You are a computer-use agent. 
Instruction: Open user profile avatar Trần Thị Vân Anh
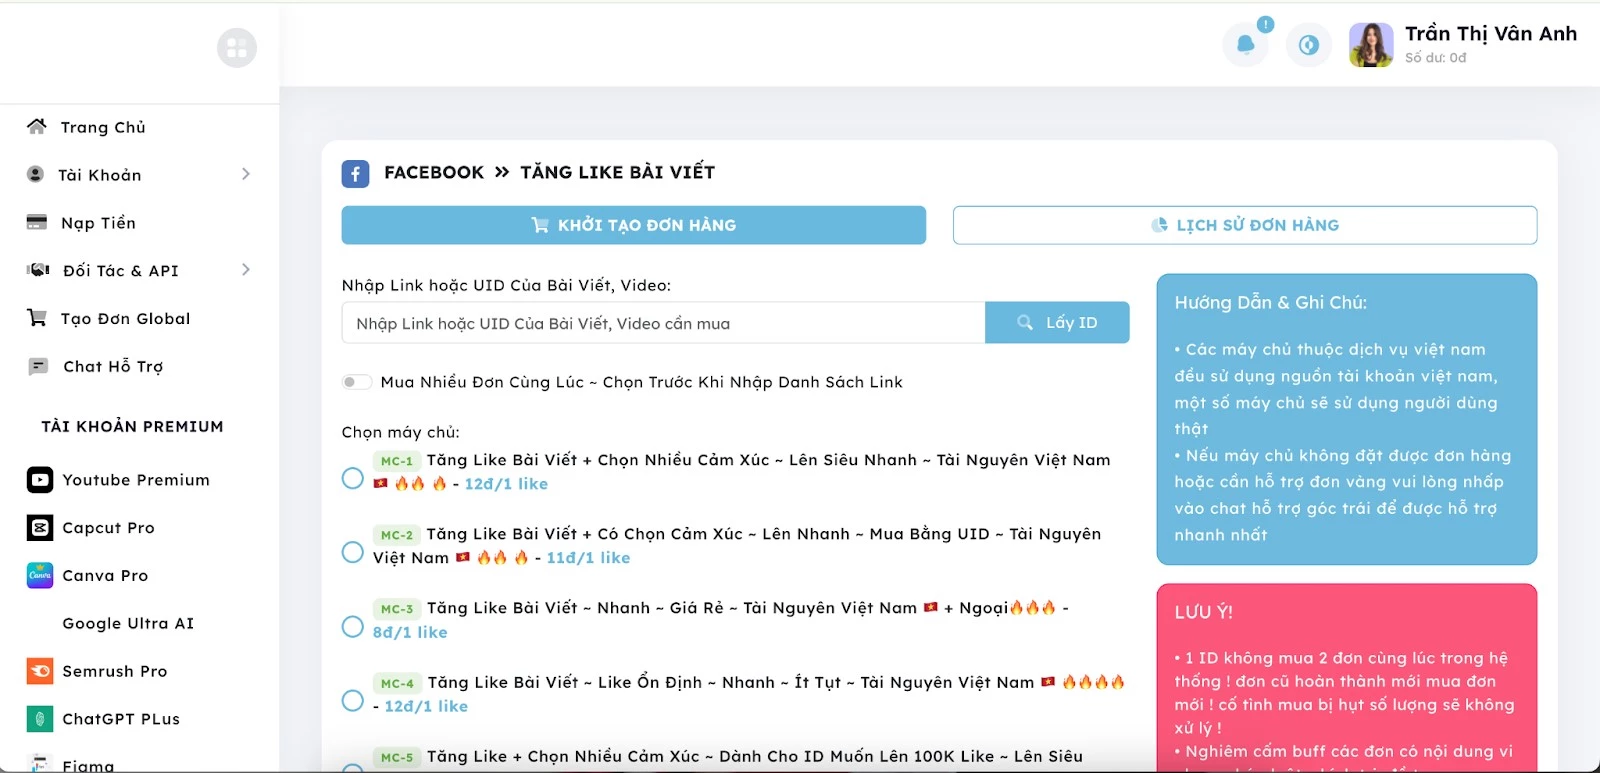point(1370,45)
